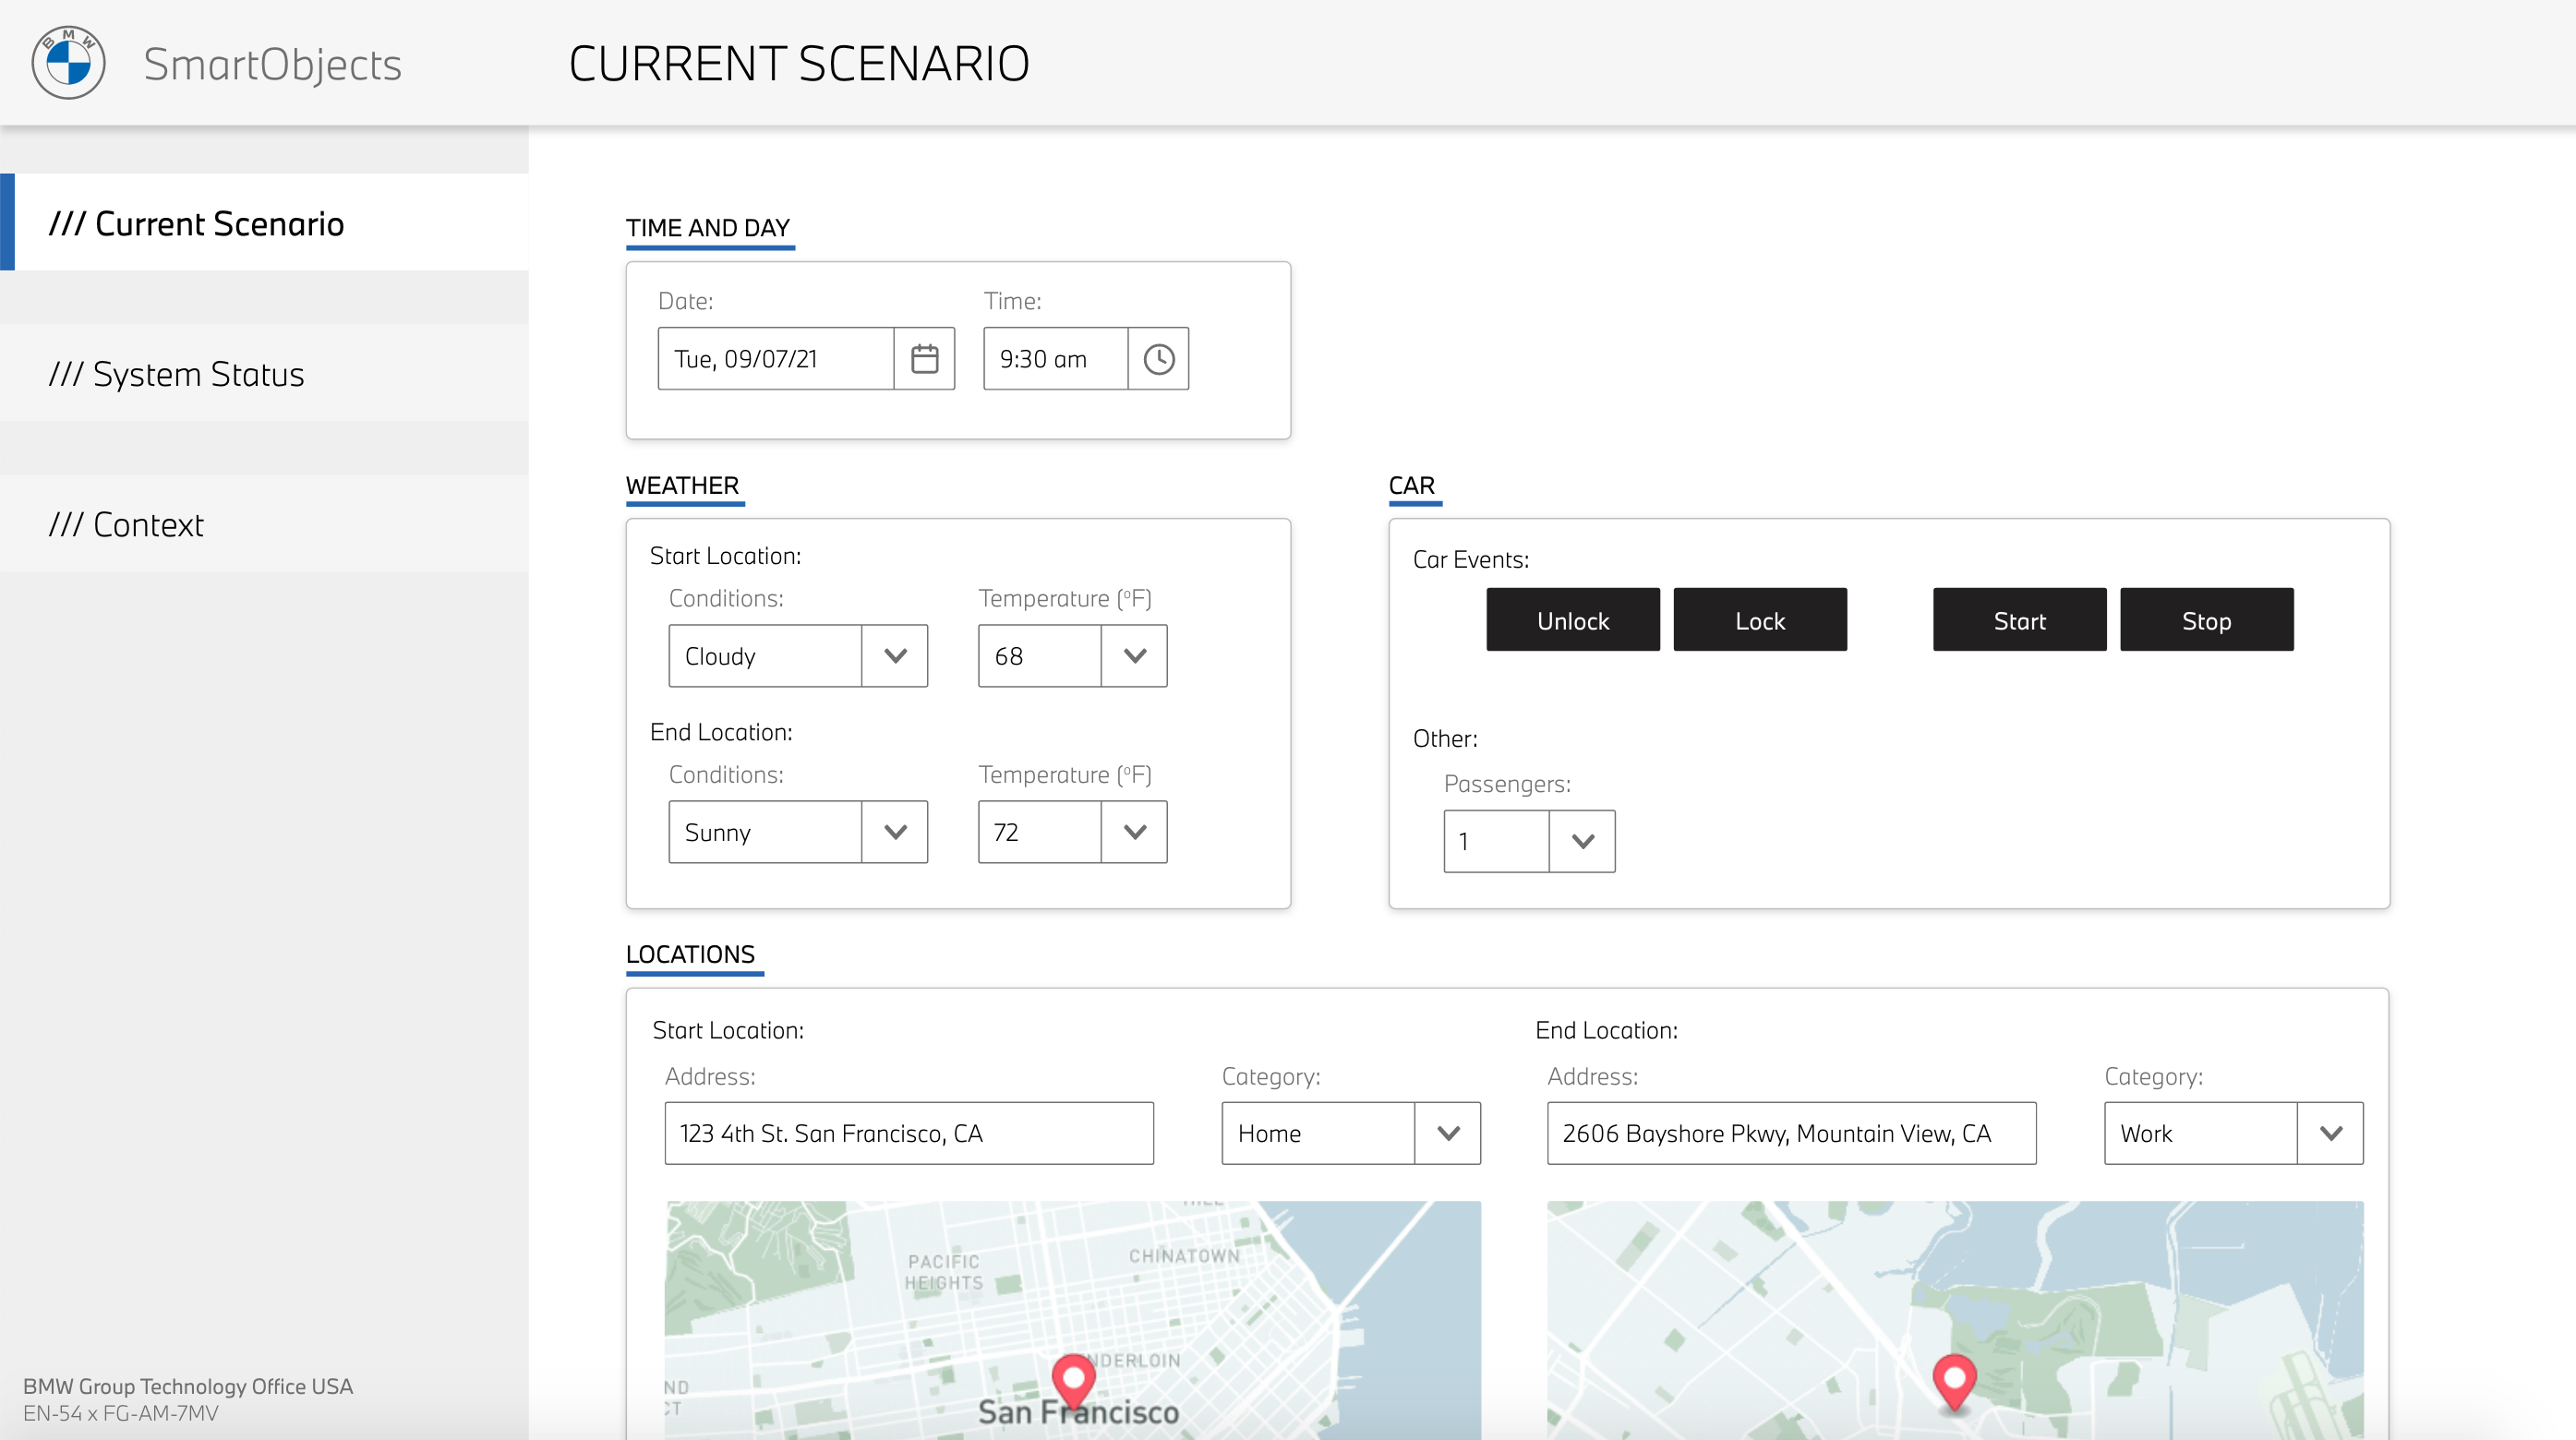Click the end location map pin in Mountain View

(1954, 1382)
